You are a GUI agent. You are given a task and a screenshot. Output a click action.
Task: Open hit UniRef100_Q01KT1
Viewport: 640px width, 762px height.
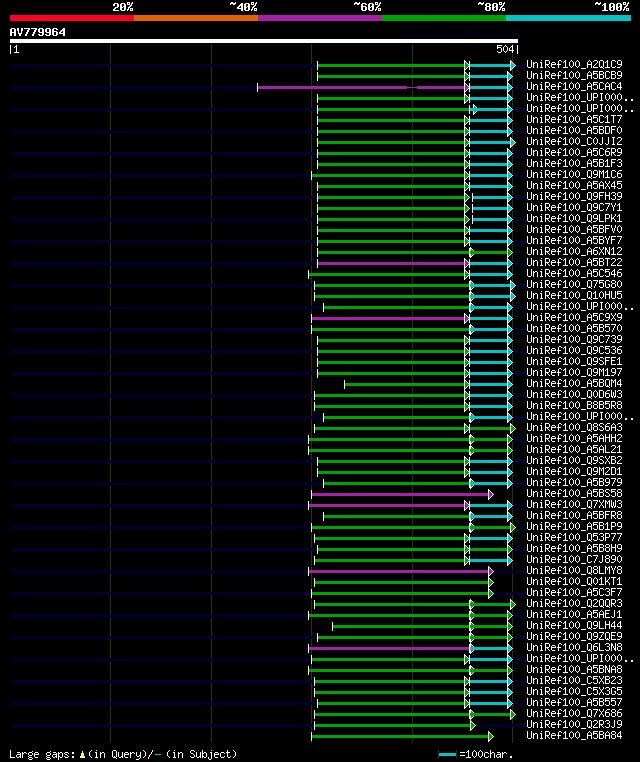[x=574, y=581]
